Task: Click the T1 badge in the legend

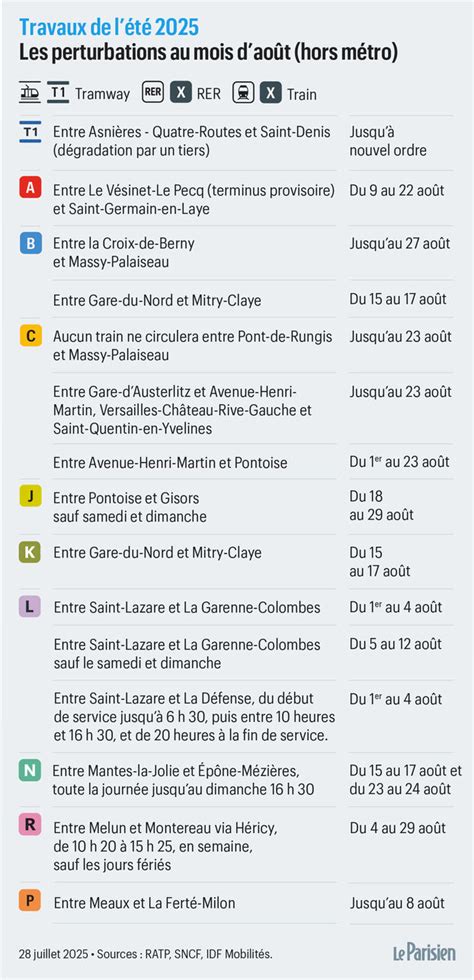Action: pos(58,92)
